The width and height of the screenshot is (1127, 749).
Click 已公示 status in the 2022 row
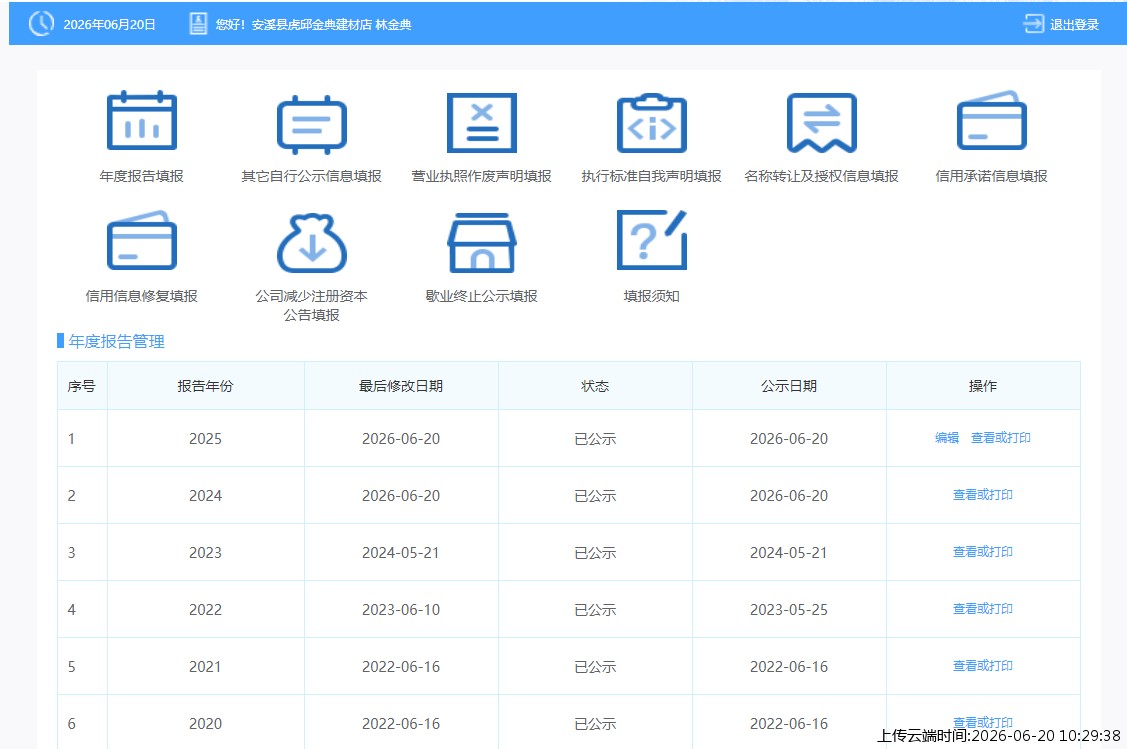point(595,610)
